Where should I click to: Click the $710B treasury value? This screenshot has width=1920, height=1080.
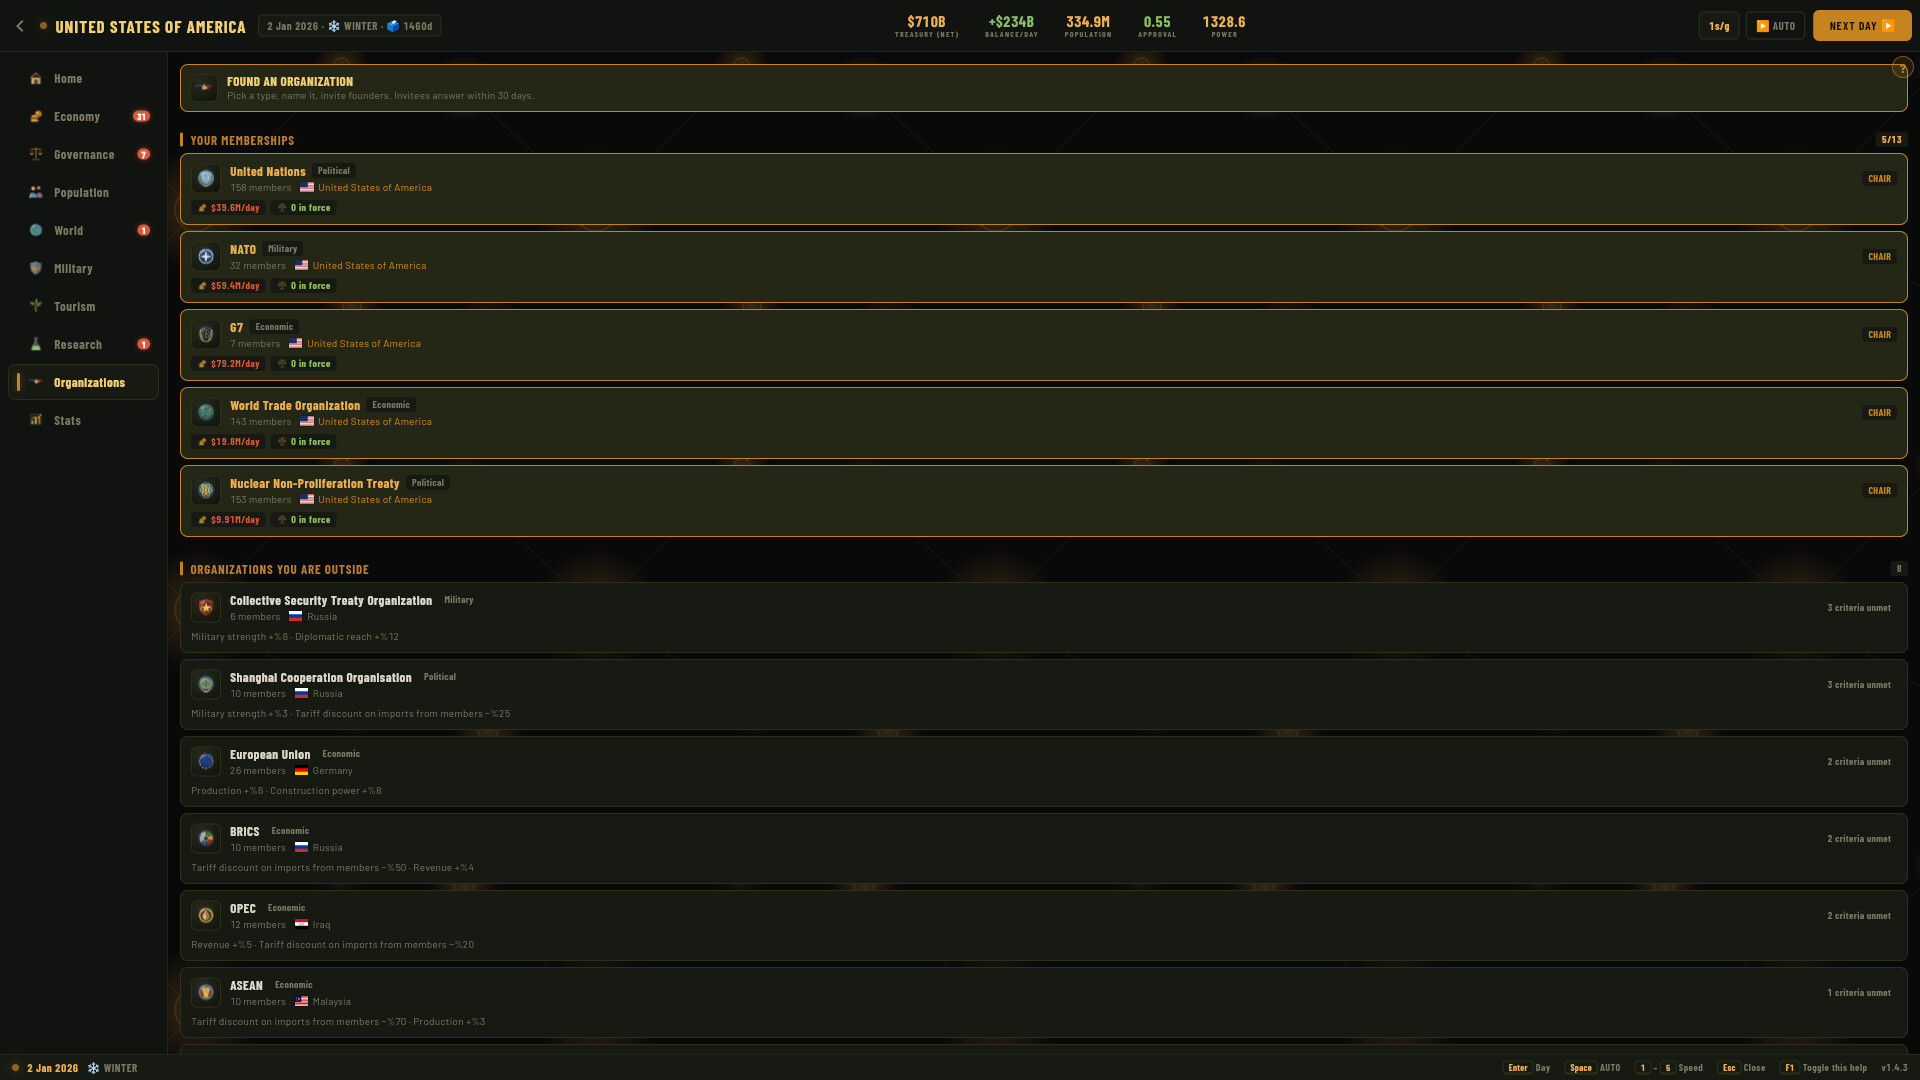[926, 22]
